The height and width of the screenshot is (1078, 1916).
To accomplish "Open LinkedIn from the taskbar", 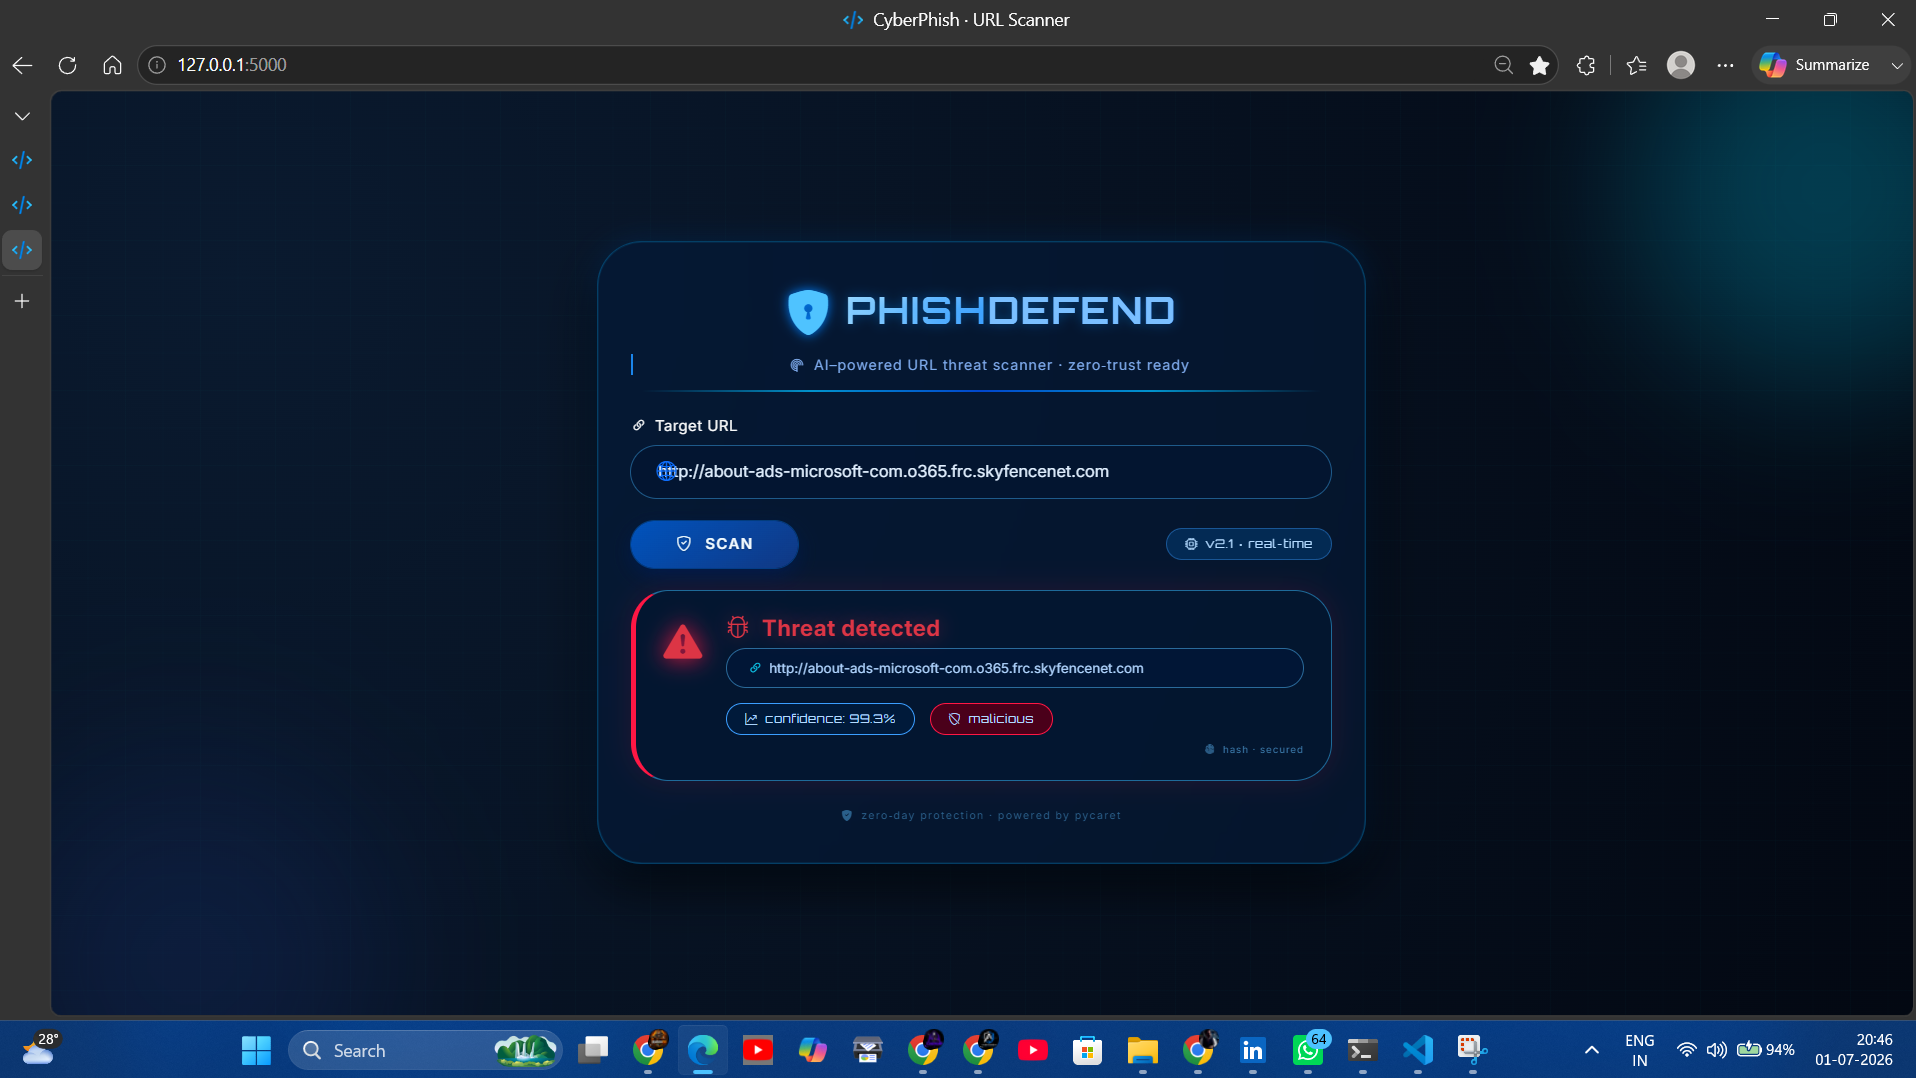I will coord(1253,1050).
